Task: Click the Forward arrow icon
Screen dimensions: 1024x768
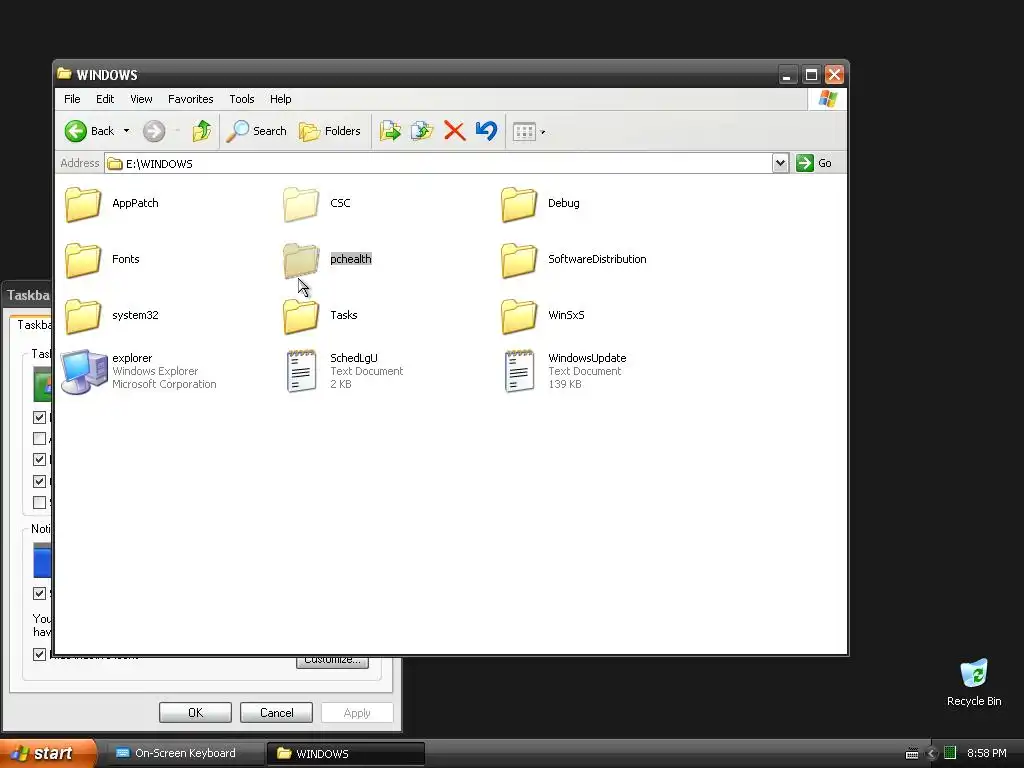Action: 154,131
